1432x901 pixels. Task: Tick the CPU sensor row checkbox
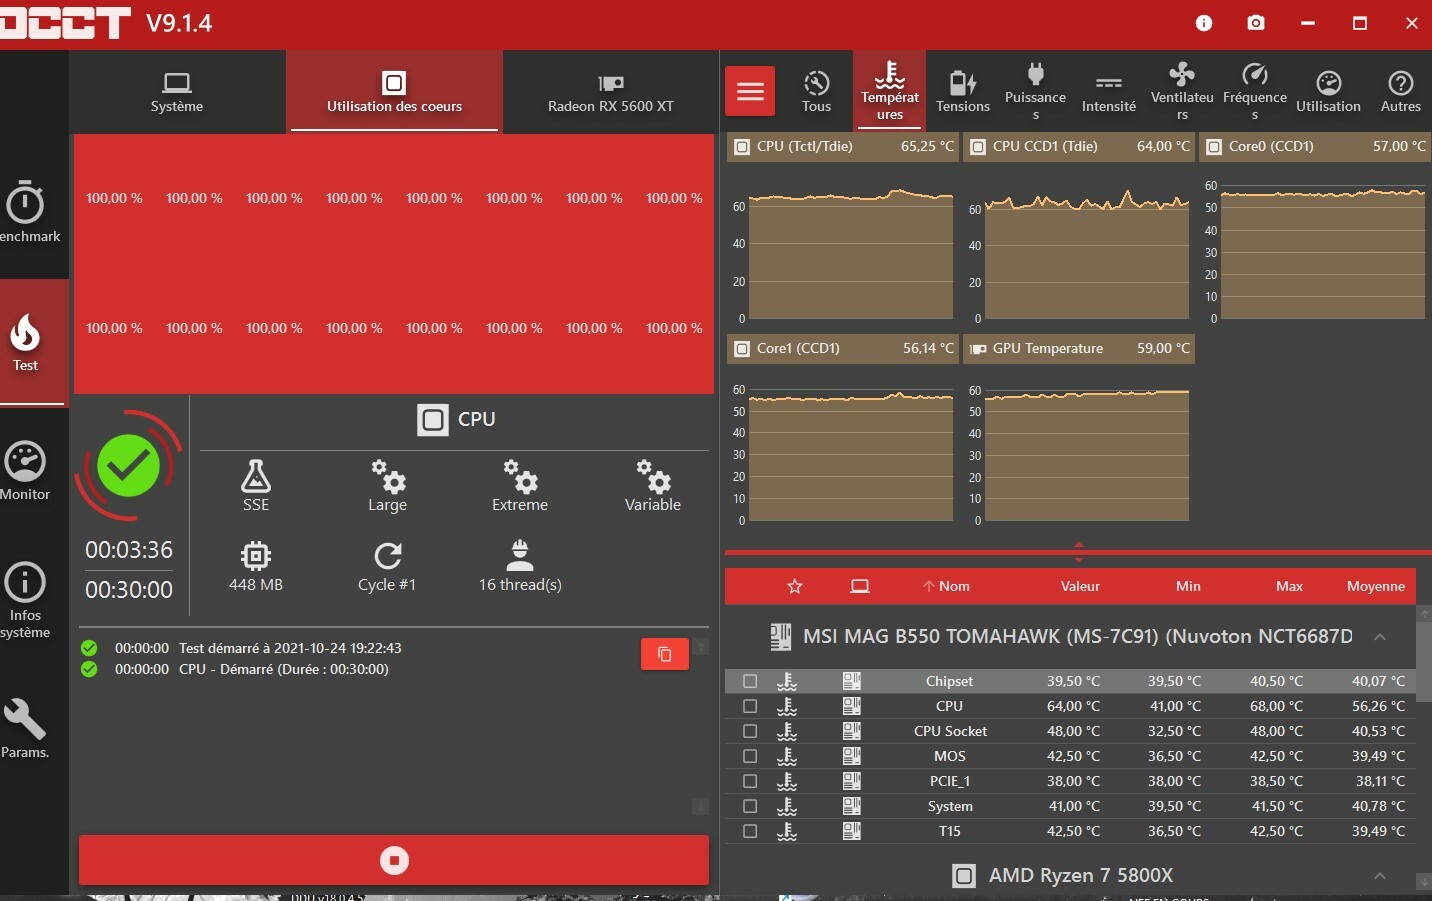[750, 706]
